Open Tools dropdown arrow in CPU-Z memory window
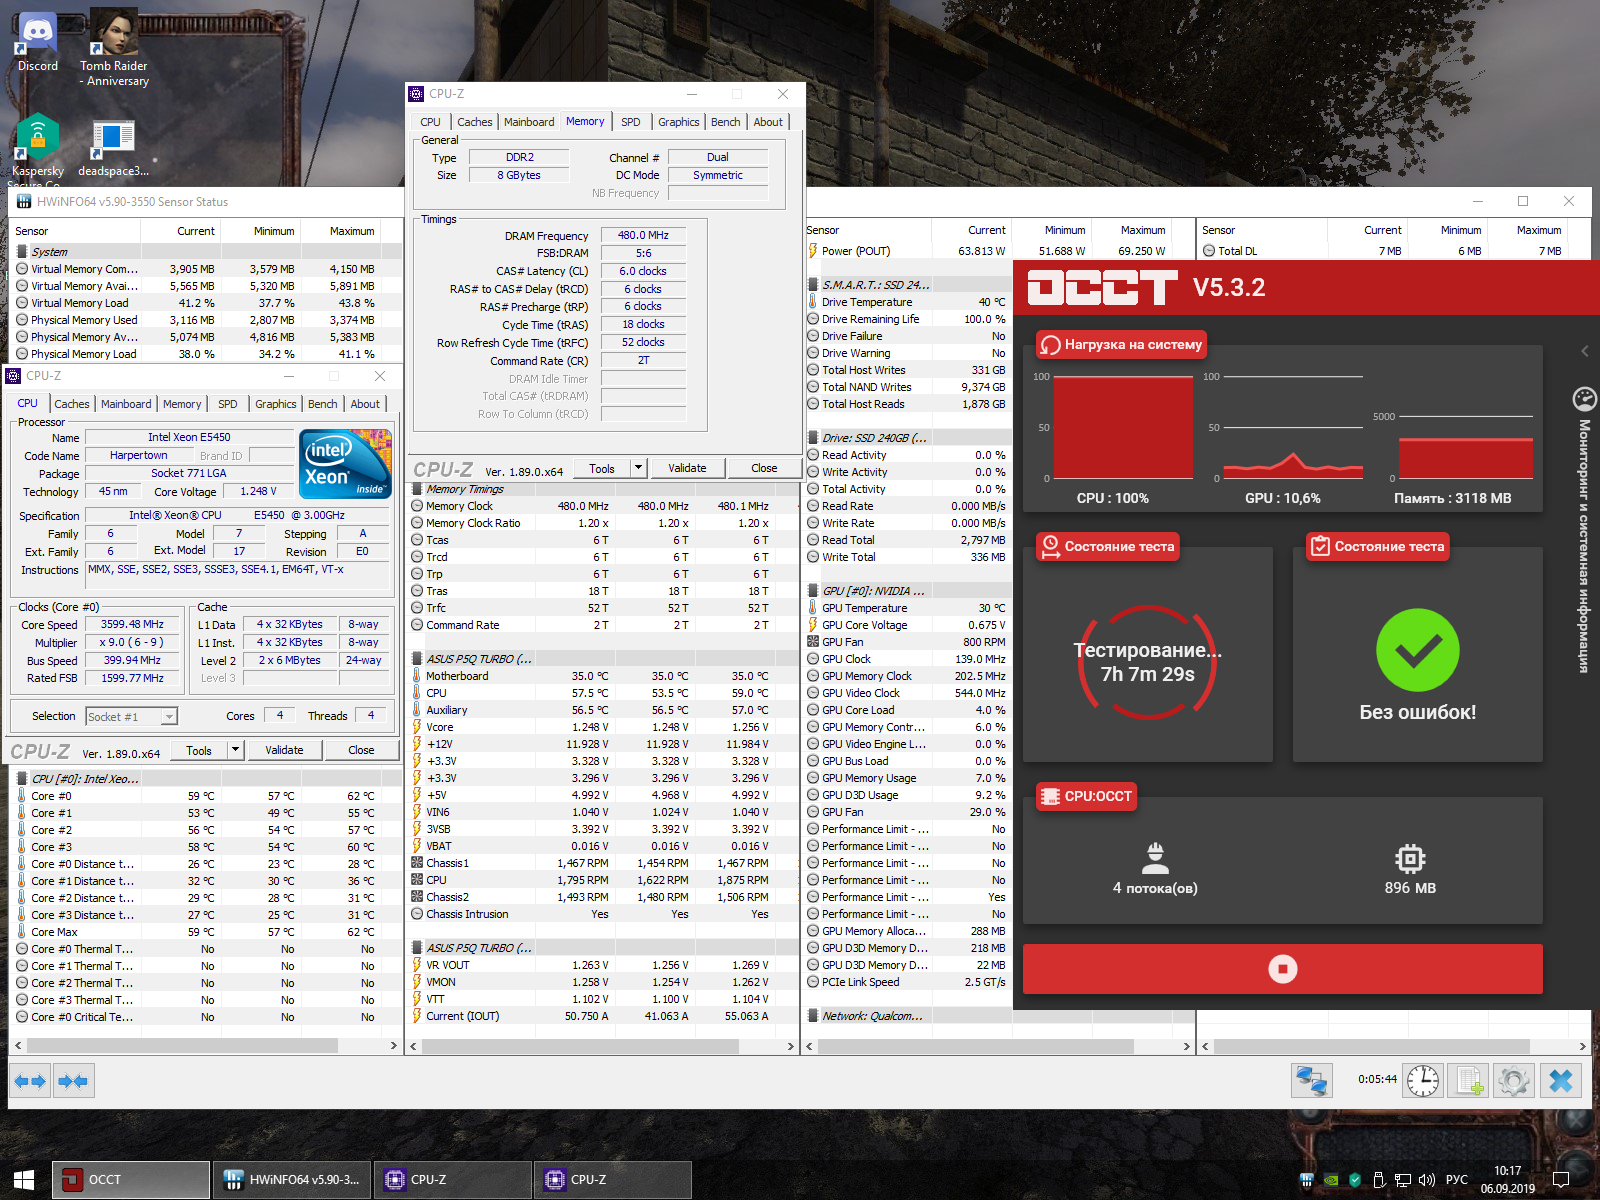Image resolution: width=1600 pixels, height=1200 pixels. point(638,468)
